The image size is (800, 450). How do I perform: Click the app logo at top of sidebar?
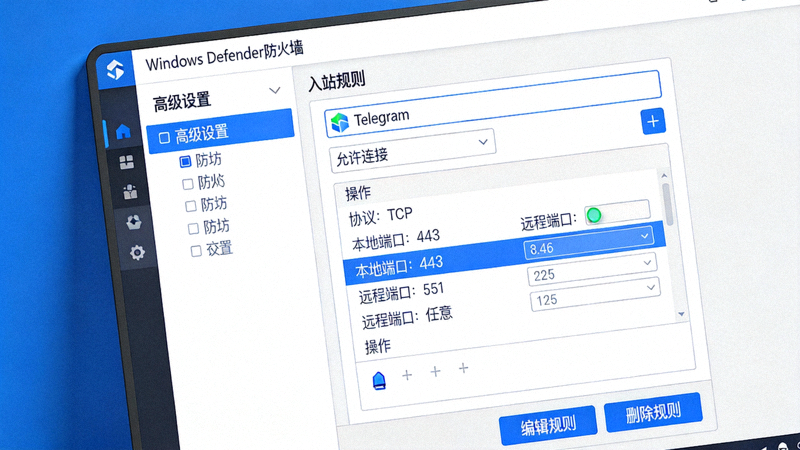115,70
